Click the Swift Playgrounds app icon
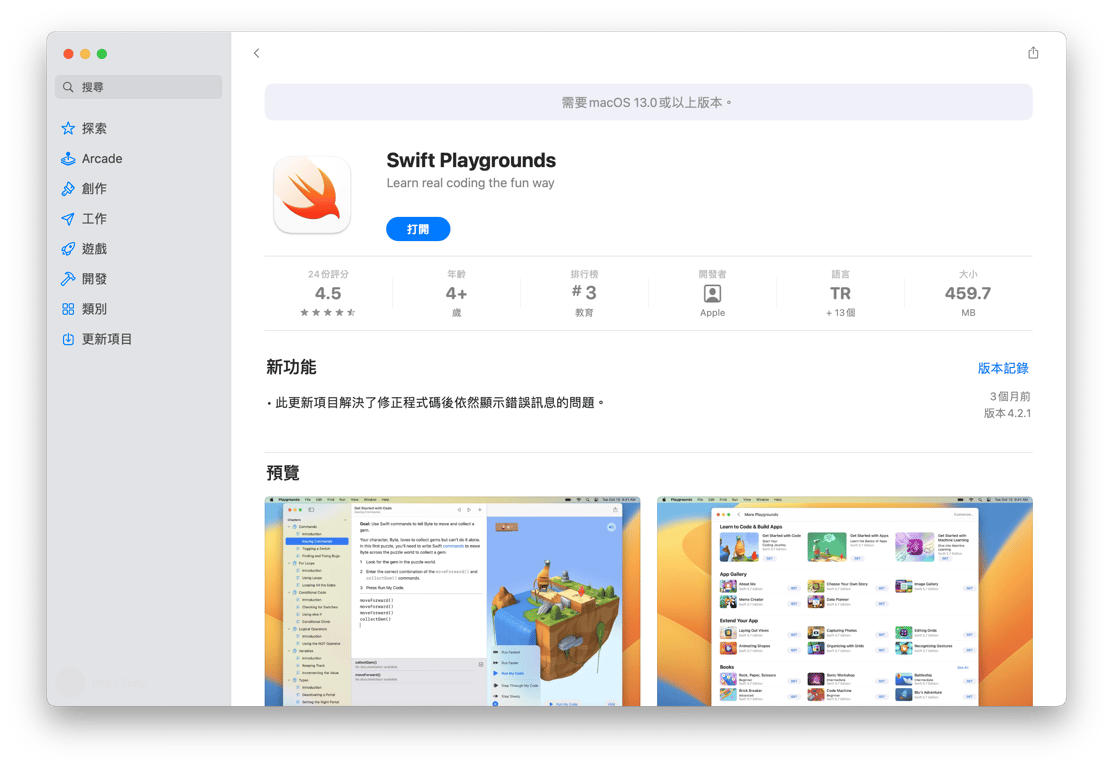 312,195
